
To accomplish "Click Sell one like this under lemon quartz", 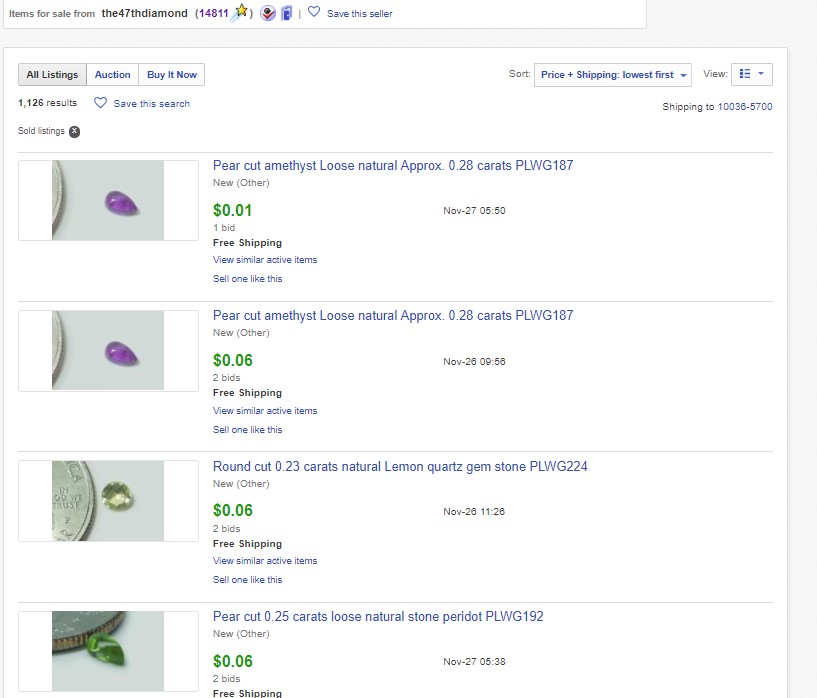I will click(247, 580).
